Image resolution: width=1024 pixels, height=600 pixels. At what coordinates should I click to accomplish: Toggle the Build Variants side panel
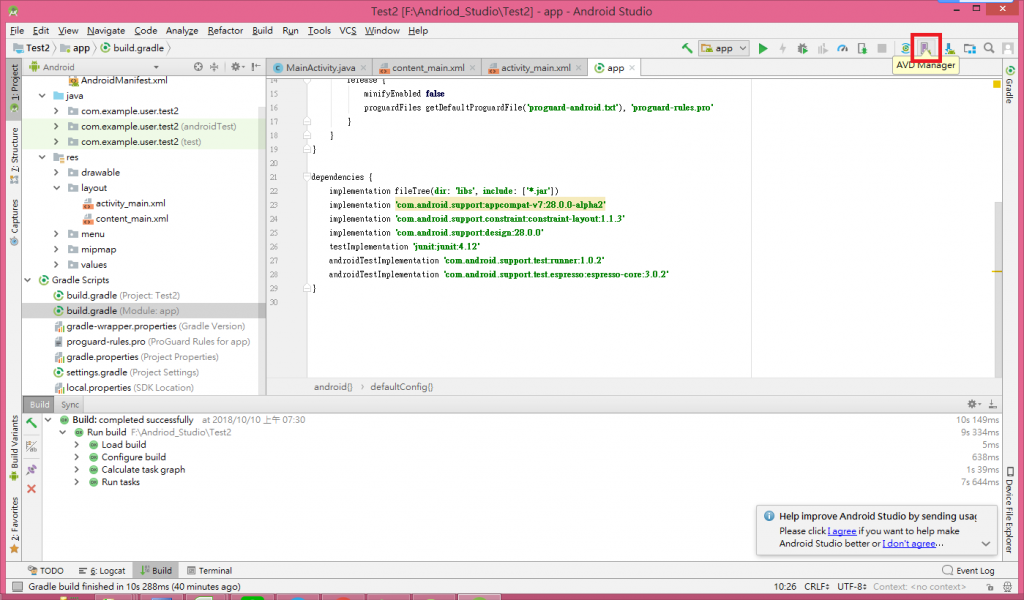[x=13, y=444]
